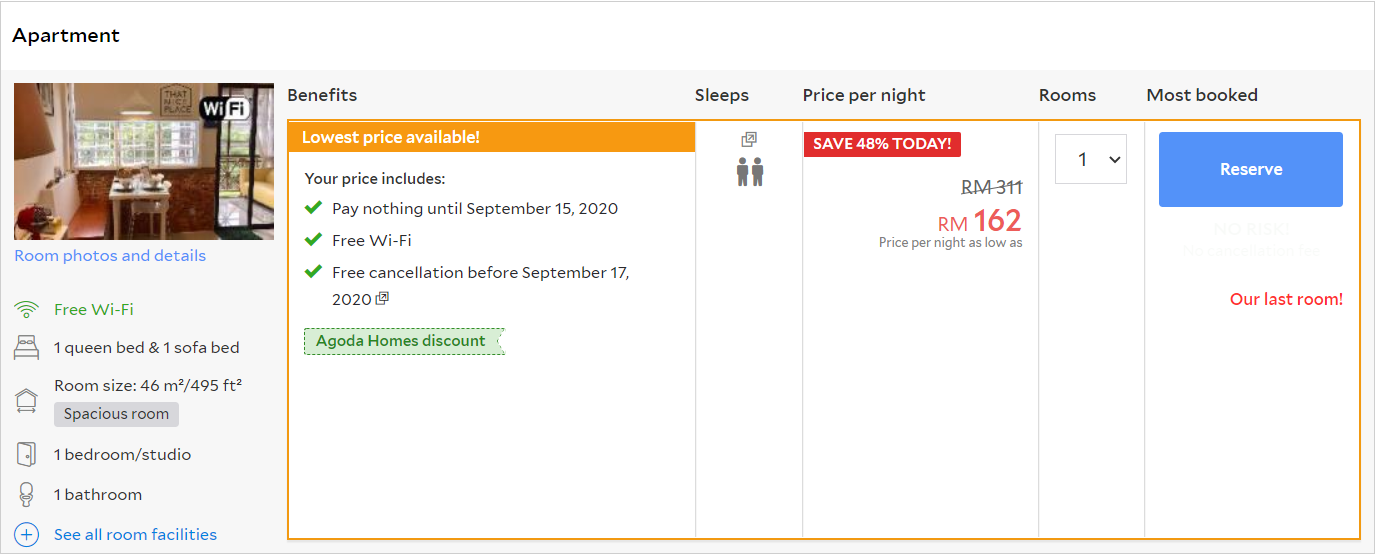Click the SAVE 48% TODAY badge
The height and width of the screenshot is (558, 1377).
(x=881, y=144)
